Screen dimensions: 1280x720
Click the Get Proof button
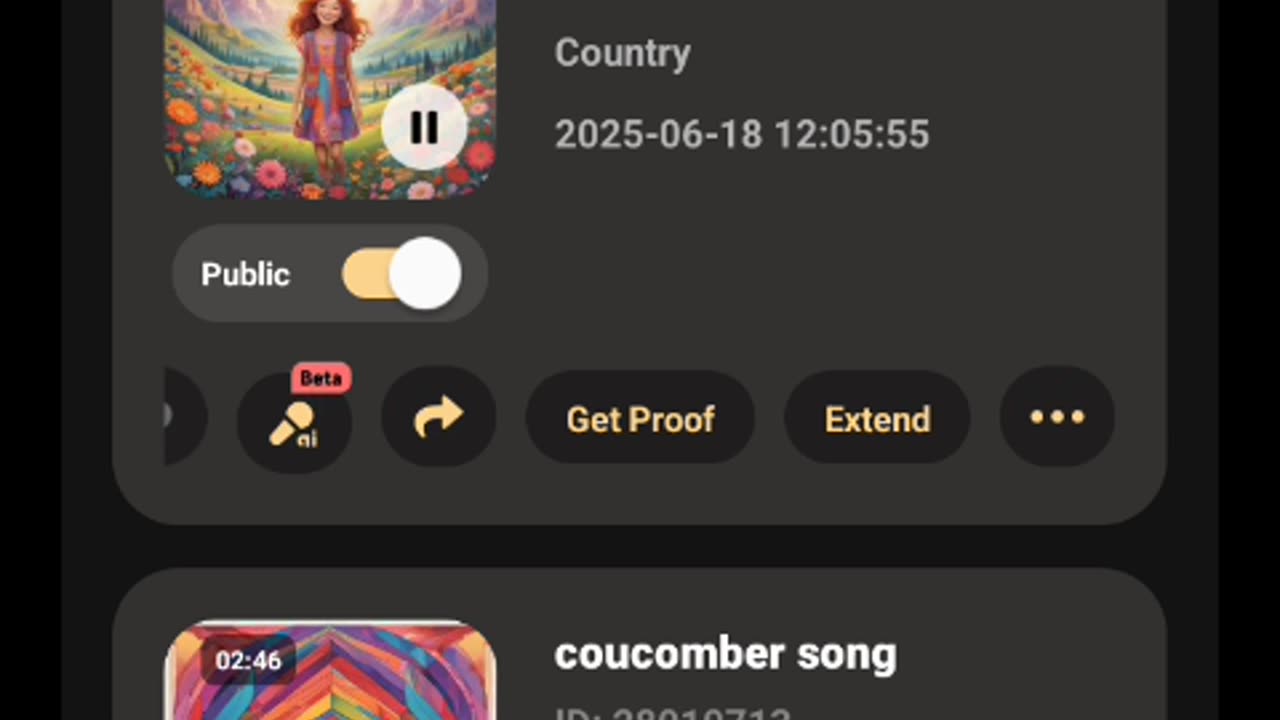(x=640, y=418)
